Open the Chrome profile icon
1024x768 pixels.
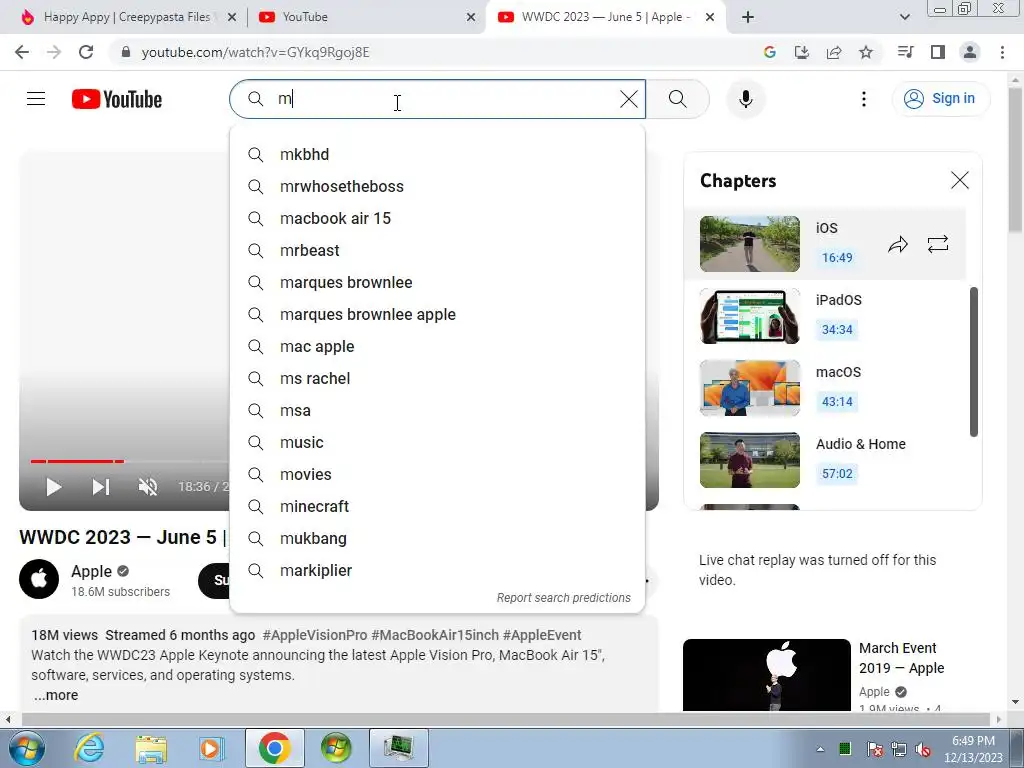(970, 52)
